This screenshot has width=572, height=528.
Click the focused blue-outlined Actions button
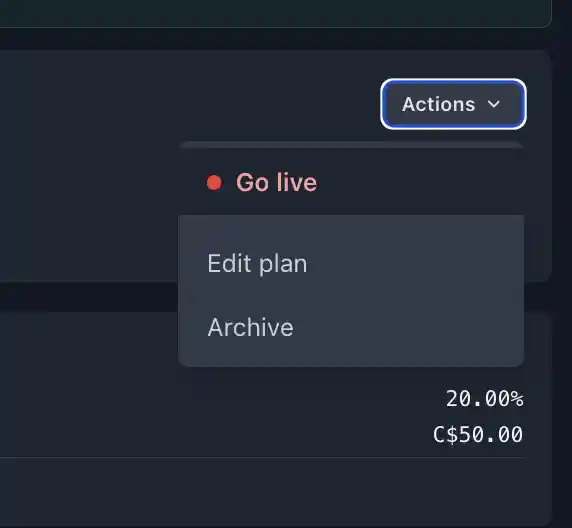point(453,104)
